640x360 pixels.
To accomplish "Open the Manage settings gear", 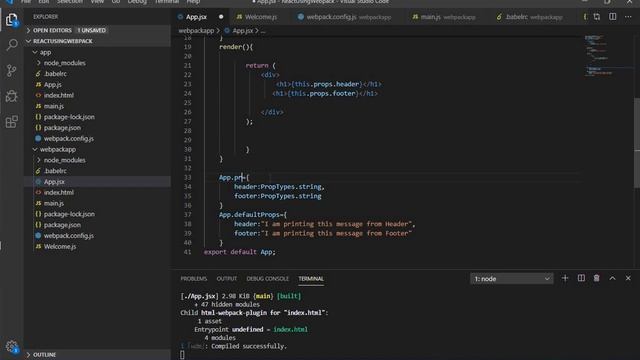I will (x=11, y=347).
